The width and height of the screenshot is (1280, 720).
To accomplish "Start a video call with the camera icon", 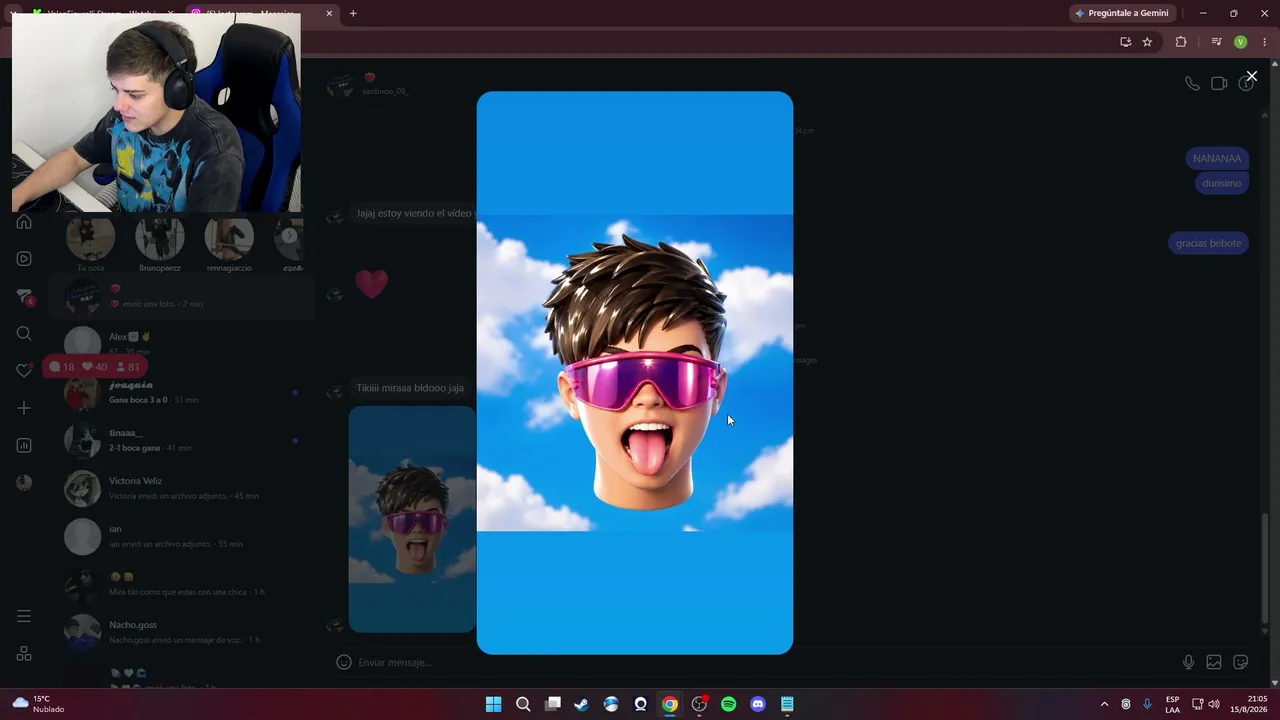I will pos(1219,84).
